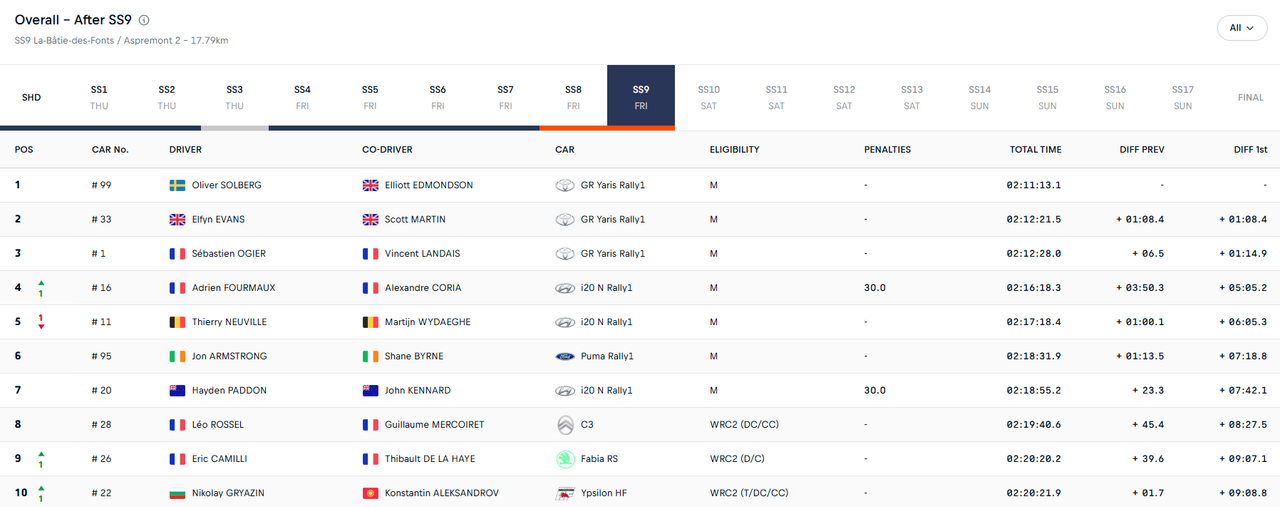Click co-driver name Alexandre CORIA

[423, 288]
